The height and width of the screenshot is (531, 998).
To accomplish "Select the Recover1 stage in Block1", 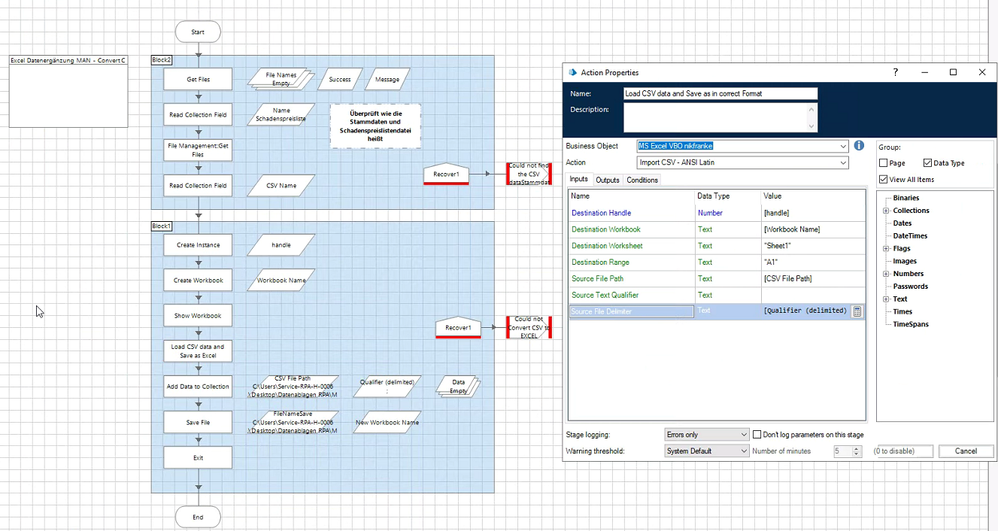I will (x=458, y=327).
